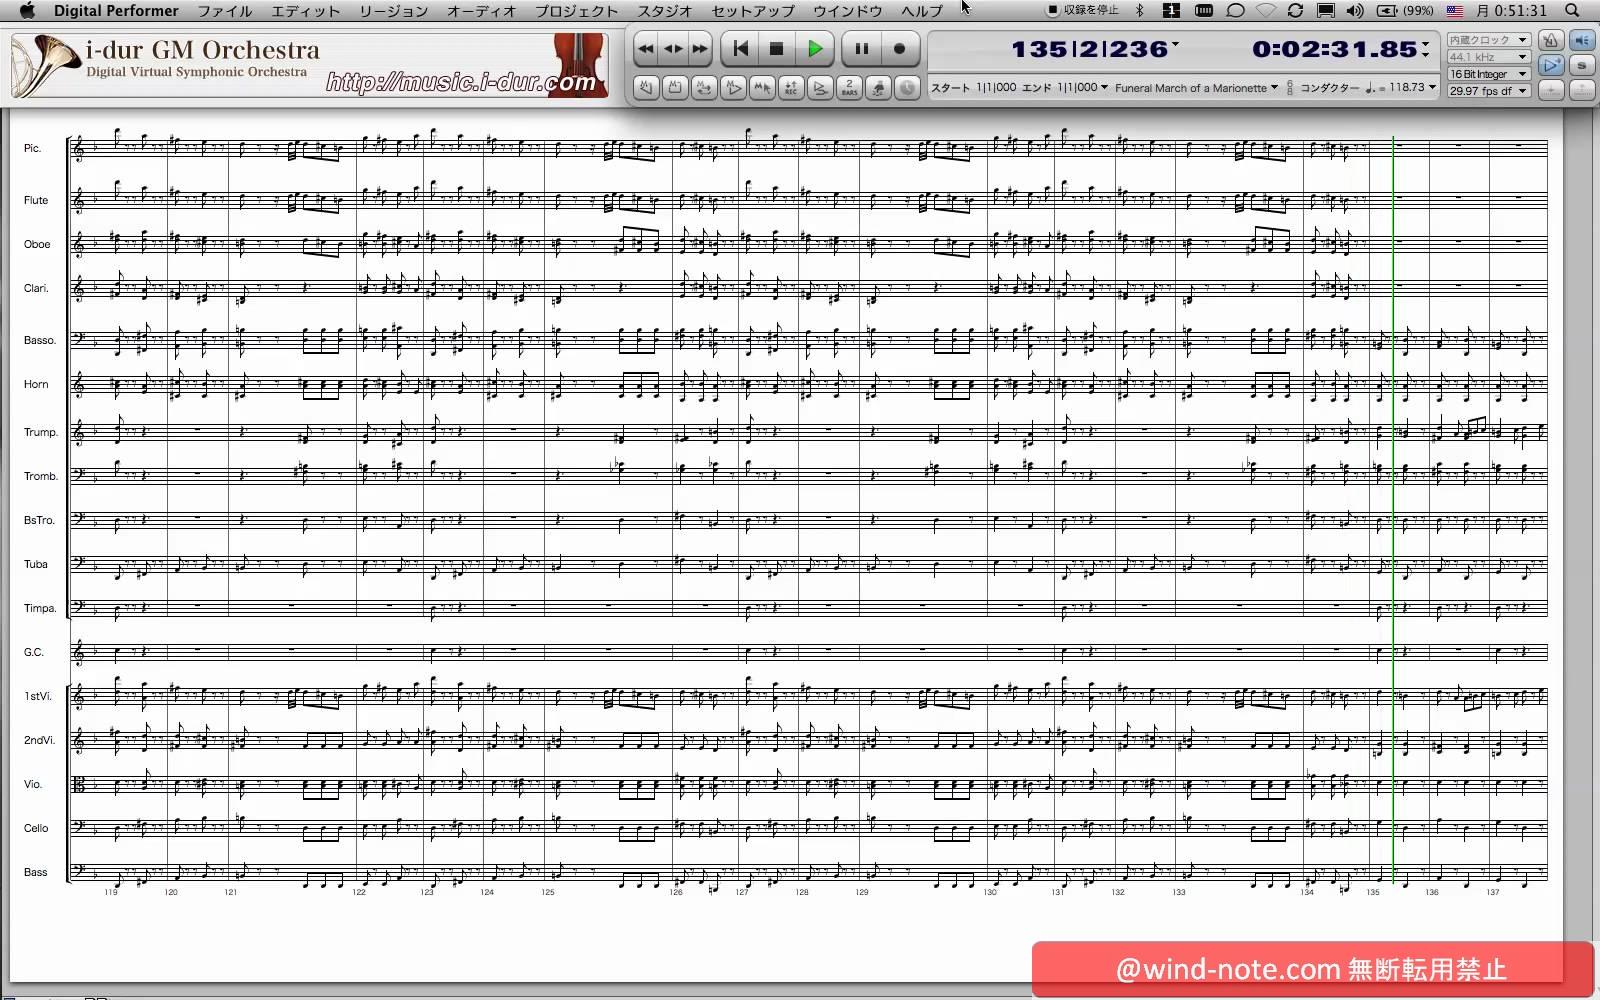Toggle Memory Cycle loop button
Image resolution: width=1600 pixels, height=1000 pixels.
tap(704, 88)
